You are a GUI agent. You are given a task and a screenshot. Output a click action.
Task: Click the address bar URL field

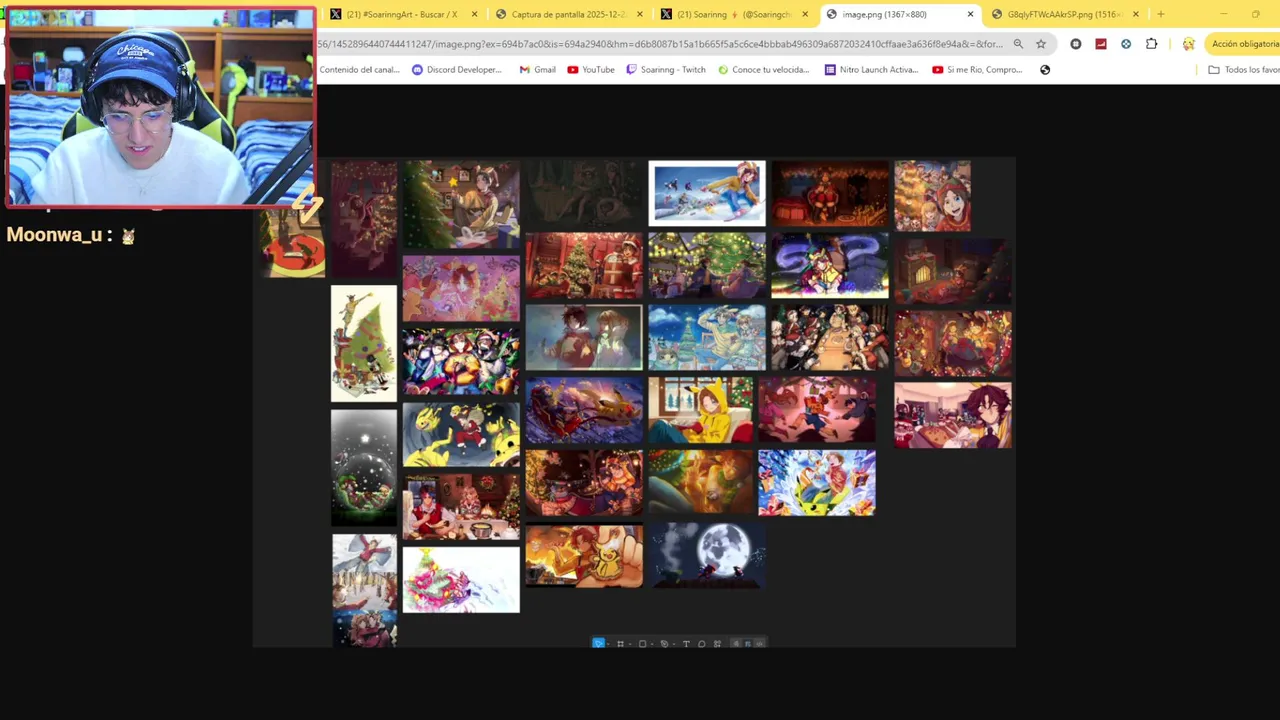click(660, 44)
